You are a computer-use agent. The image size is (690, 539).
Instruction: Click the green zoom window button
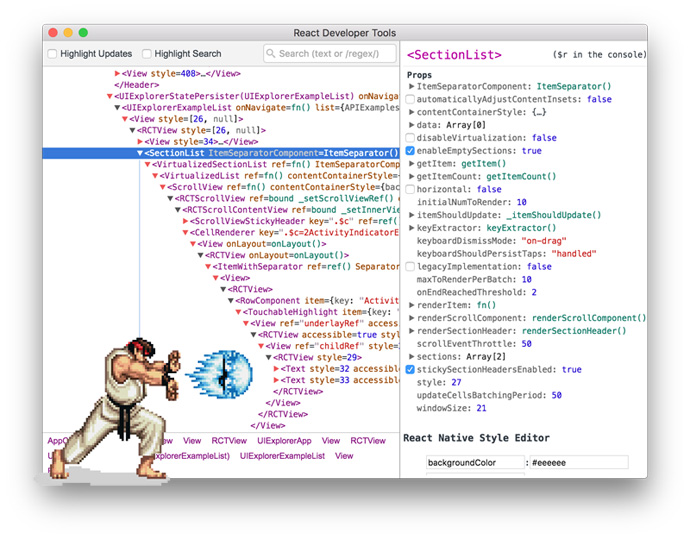(x=83, y=33)
